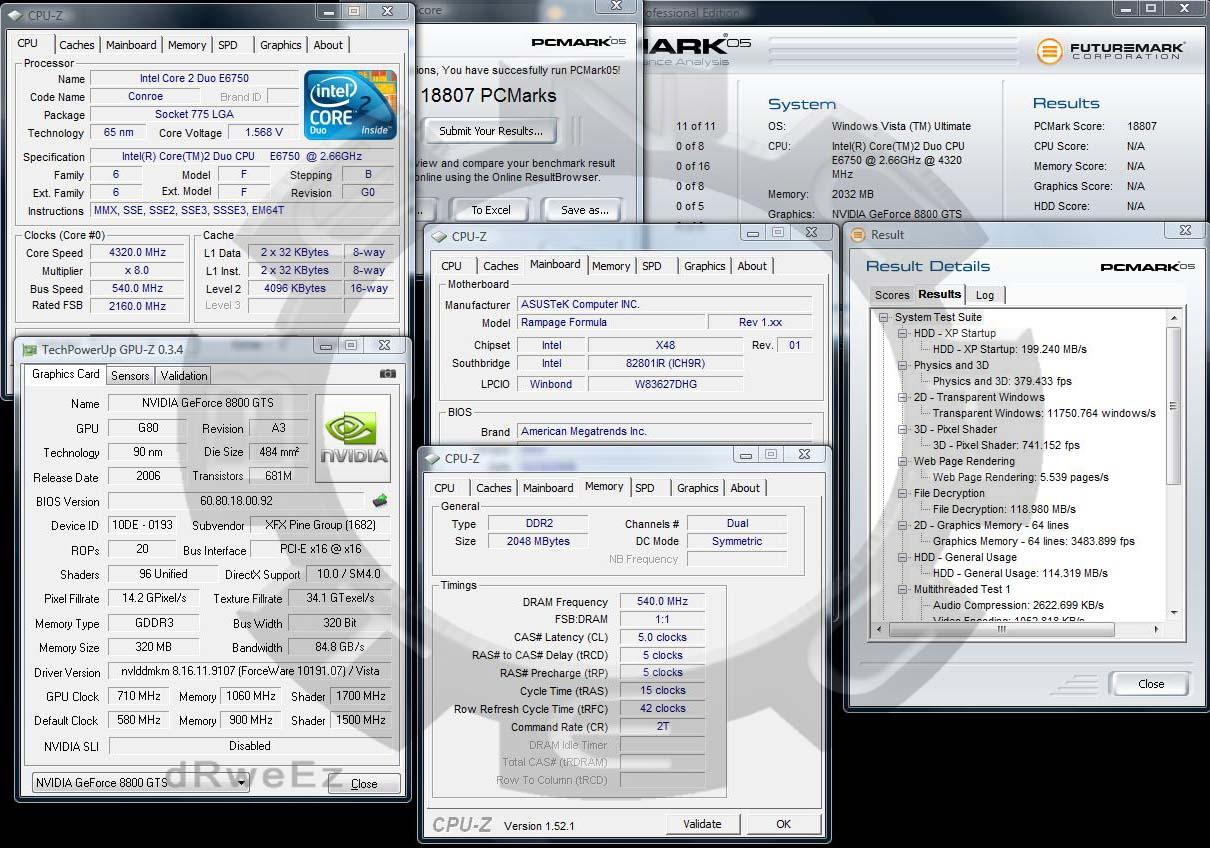Click the NVIDIA logo in GPU-Z
The height and width of the screenshot is (848, 1210).
[354, 440]
